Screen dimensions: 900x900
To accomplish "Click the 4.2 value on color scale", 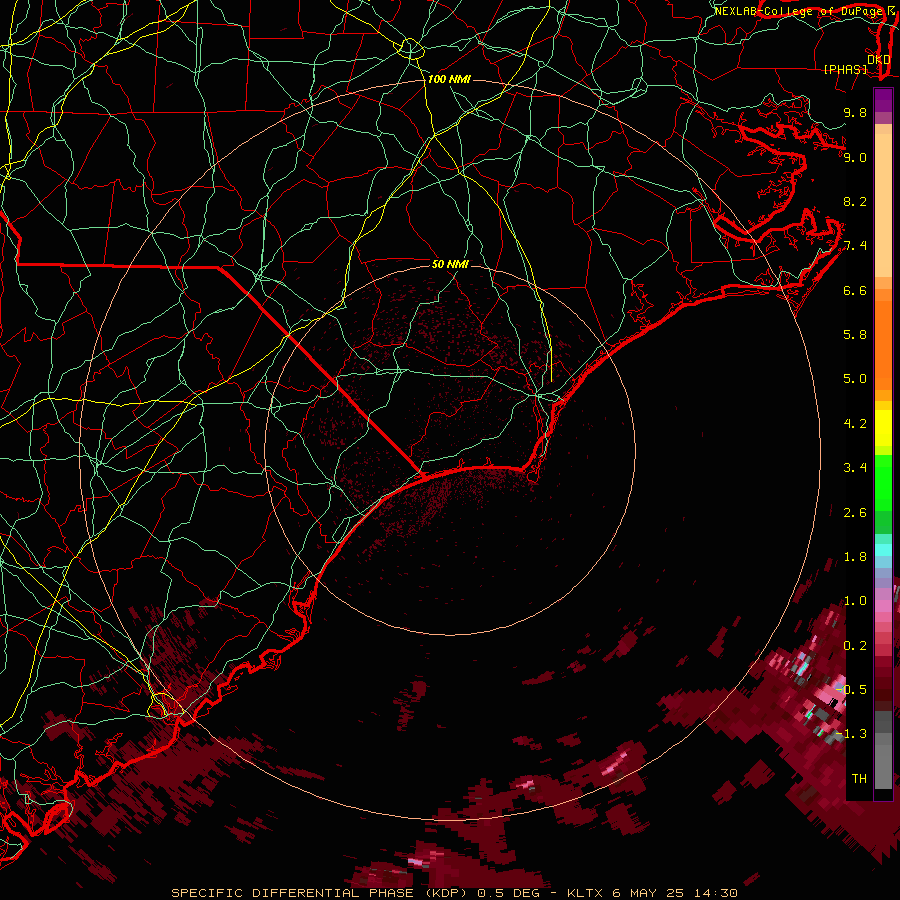I will 855,424.
